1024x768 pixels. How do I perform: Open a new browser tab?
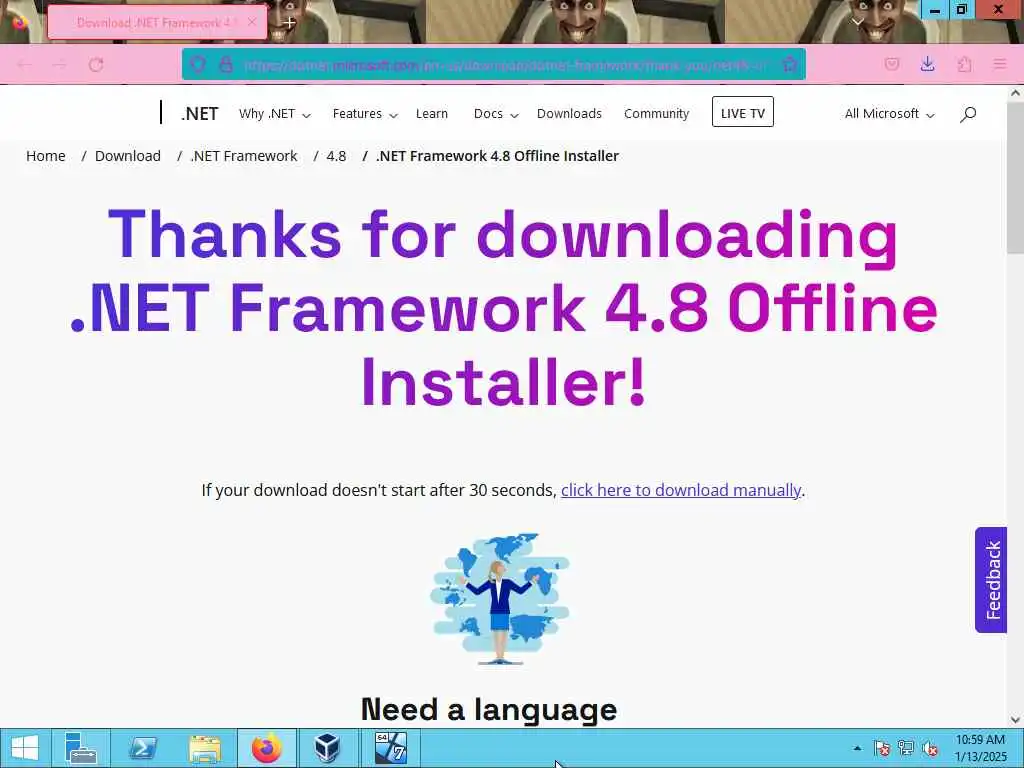[289, 22]
